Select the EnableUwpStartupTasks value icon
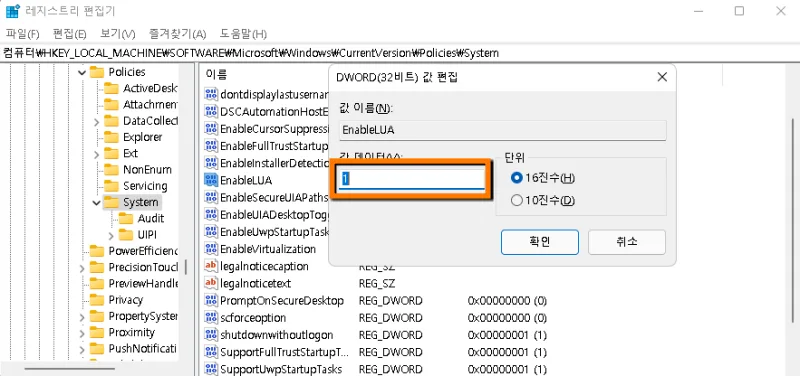The width and height of the screenshot is (800, 376). tap(211, 232)
